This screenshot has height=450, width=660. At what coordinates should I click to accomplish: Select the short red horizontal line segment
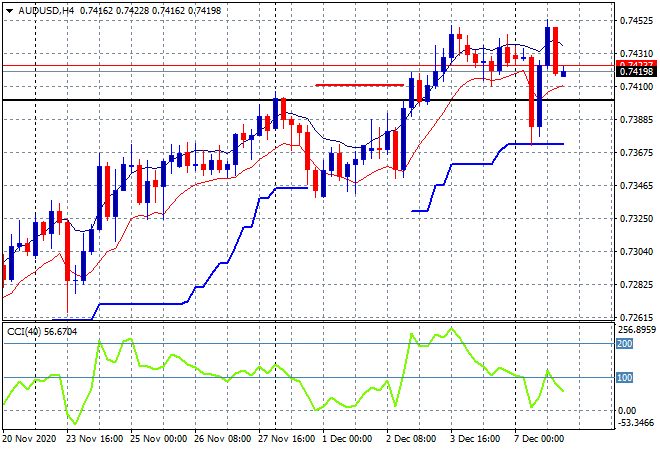[359, 85]
